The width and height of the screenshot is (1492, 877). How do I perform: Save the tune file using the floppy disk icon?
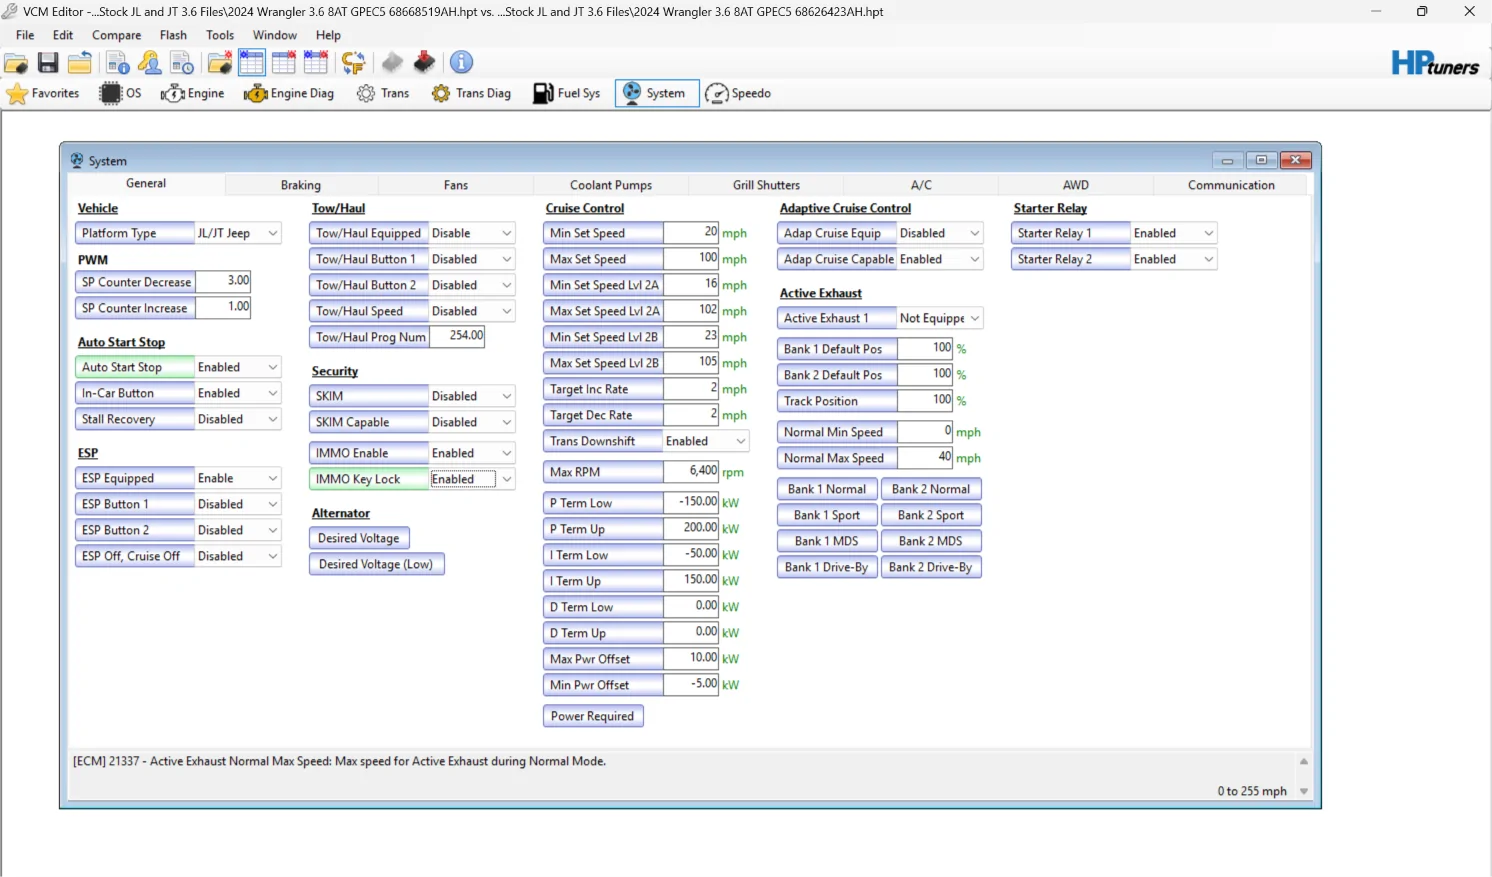48,63
